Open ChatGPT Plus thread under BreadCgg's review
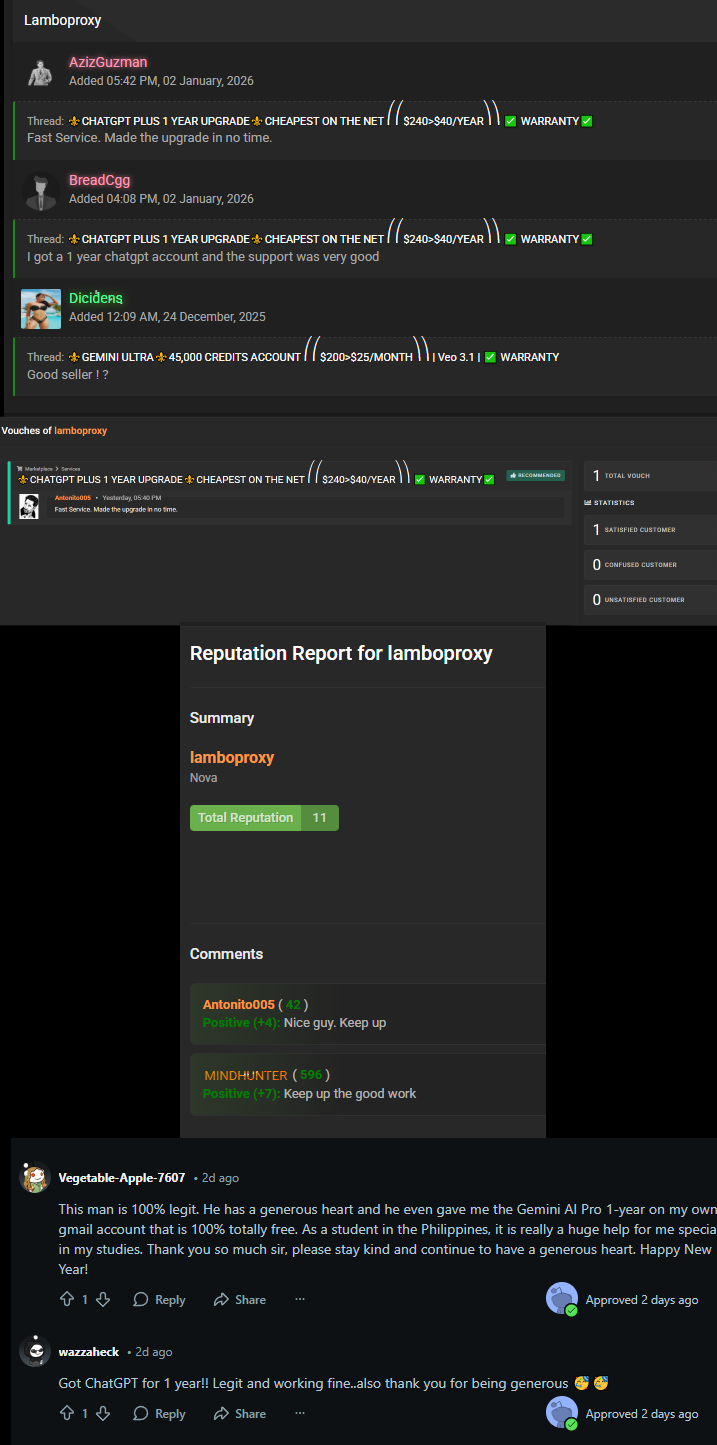717x1445 pixels. tap(330, 239)
